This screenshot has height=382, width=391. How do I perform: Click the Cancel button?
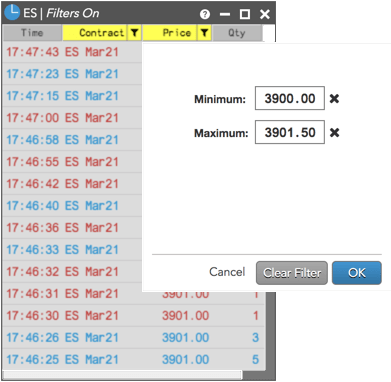pos(227,272)
